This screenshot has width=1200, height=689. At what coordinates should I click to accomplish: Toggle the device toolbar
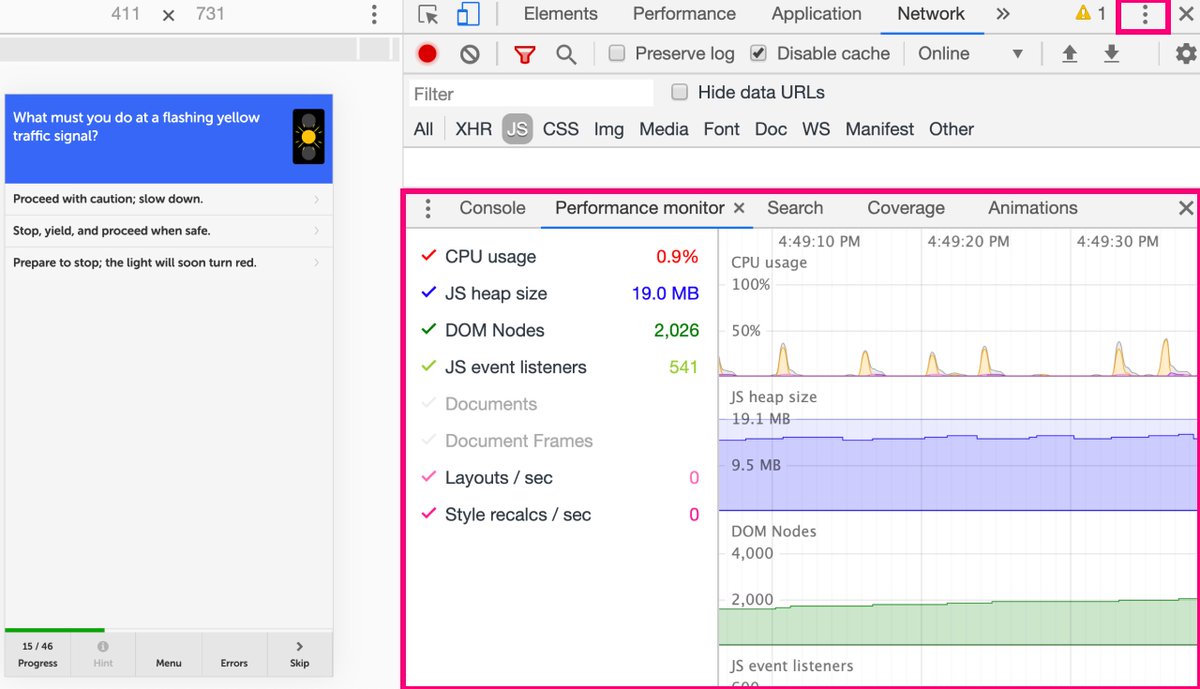point(470,14)
